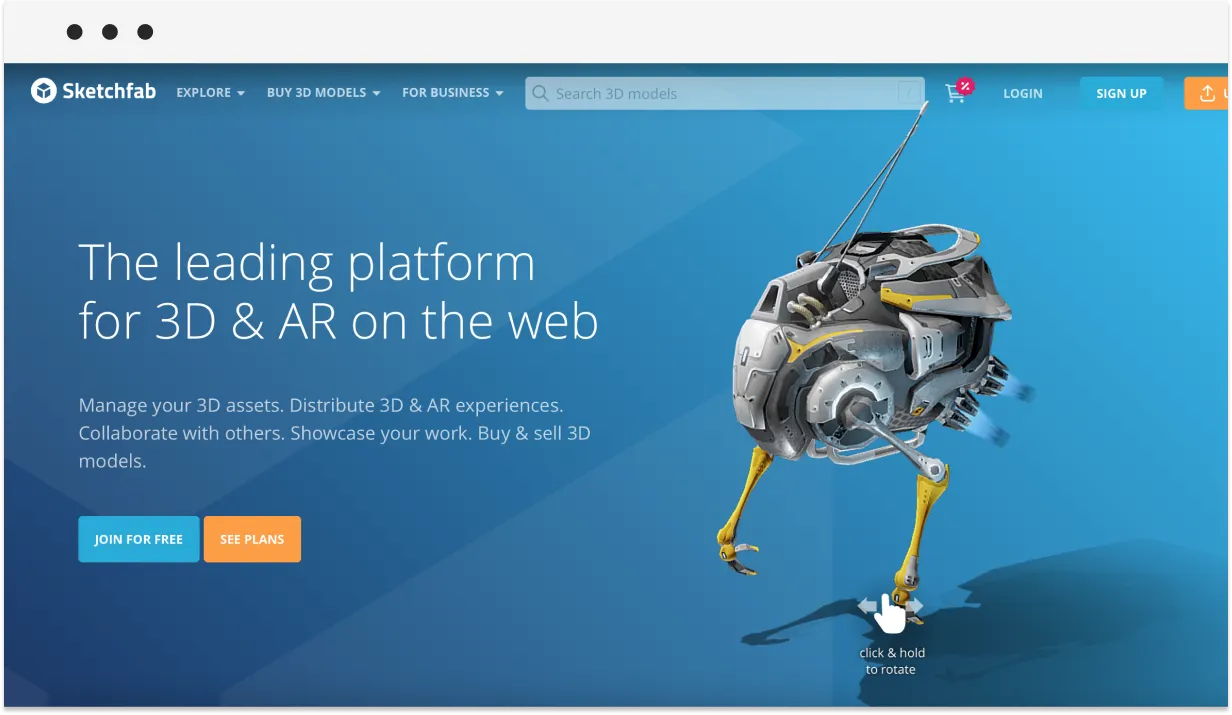Click the first dot in window title bar

[75, 32]
